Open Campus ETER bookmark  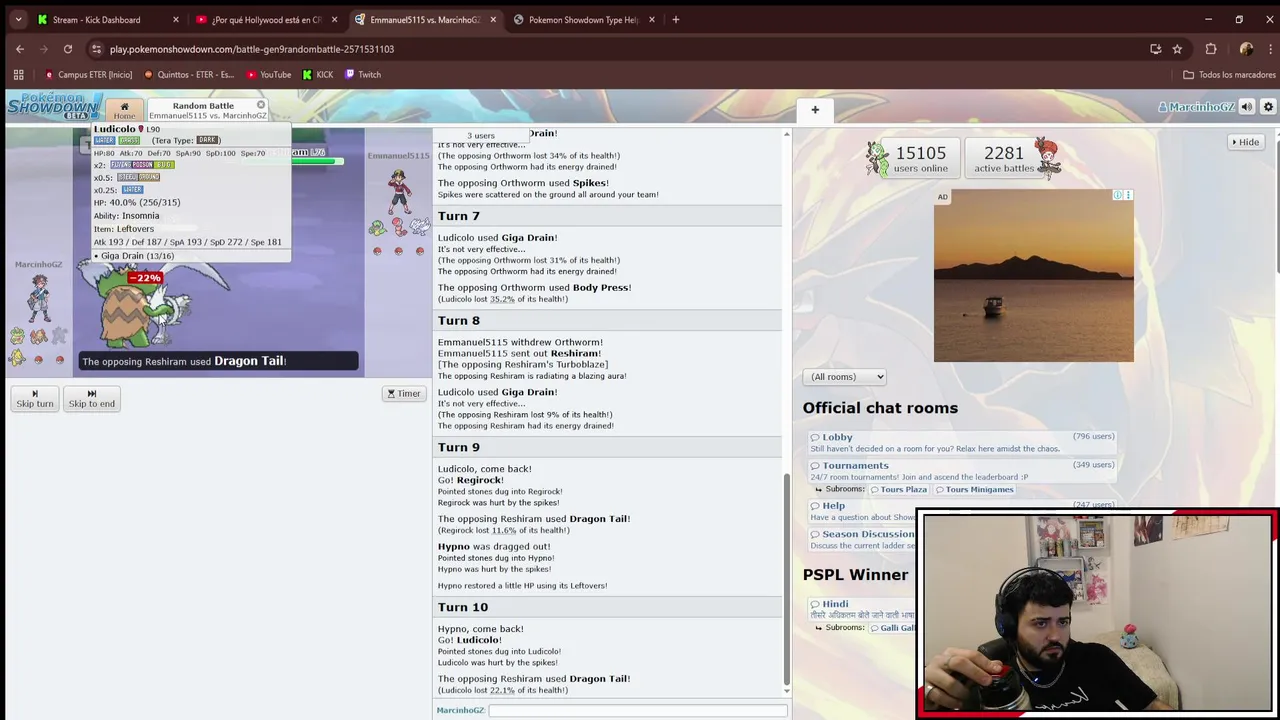pos(89,75)
